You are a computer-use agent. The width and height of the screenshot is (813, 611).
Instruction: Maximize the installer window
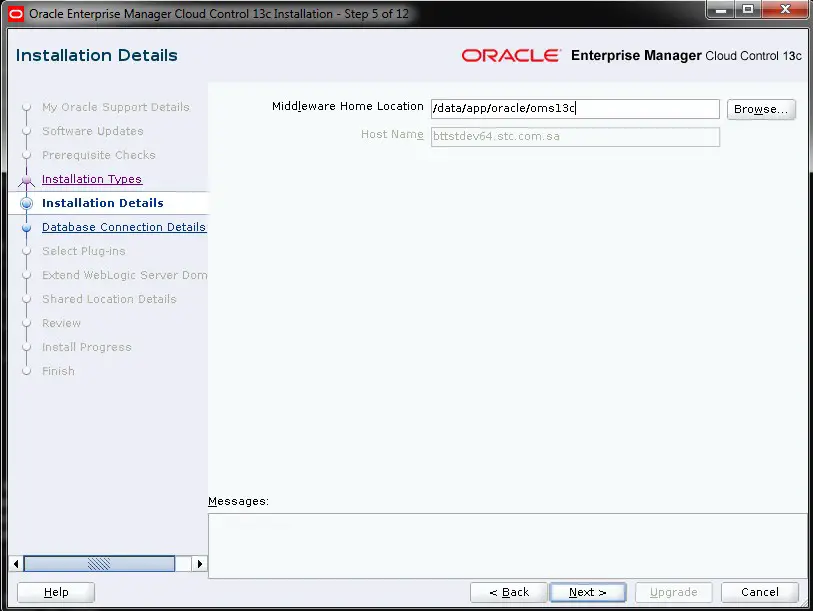point(748,9)
